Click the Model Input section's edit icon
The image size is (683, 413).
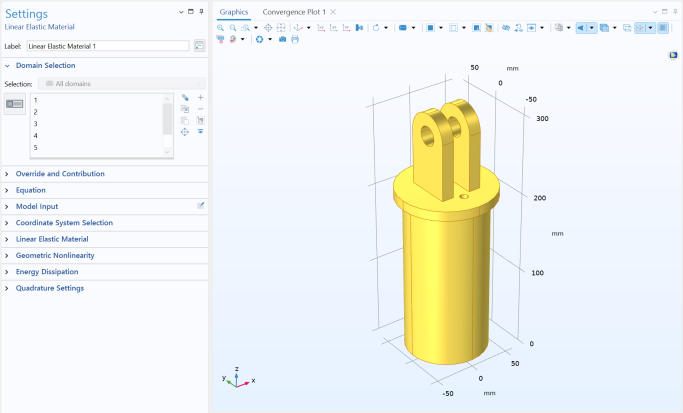click(200, 206)
